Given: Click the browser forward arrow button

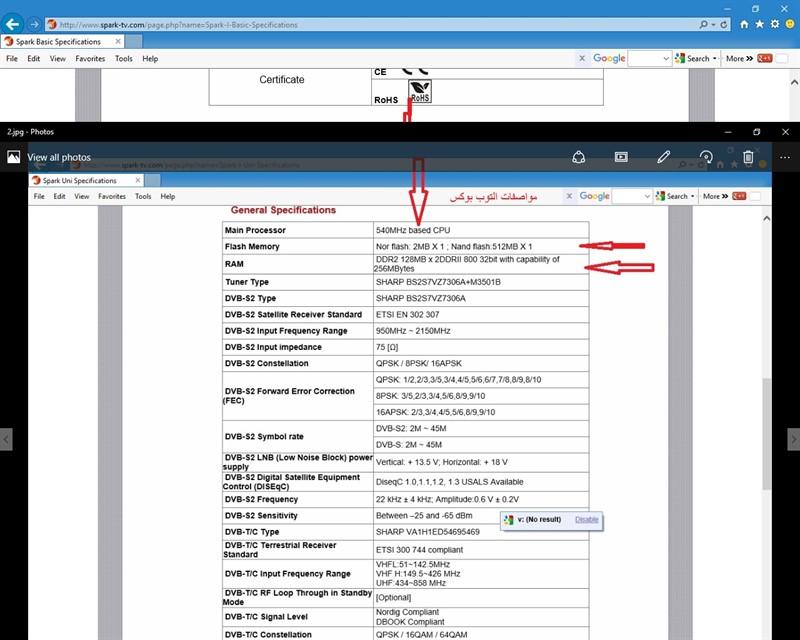Looking at the screenshot, I should point(34,24).
